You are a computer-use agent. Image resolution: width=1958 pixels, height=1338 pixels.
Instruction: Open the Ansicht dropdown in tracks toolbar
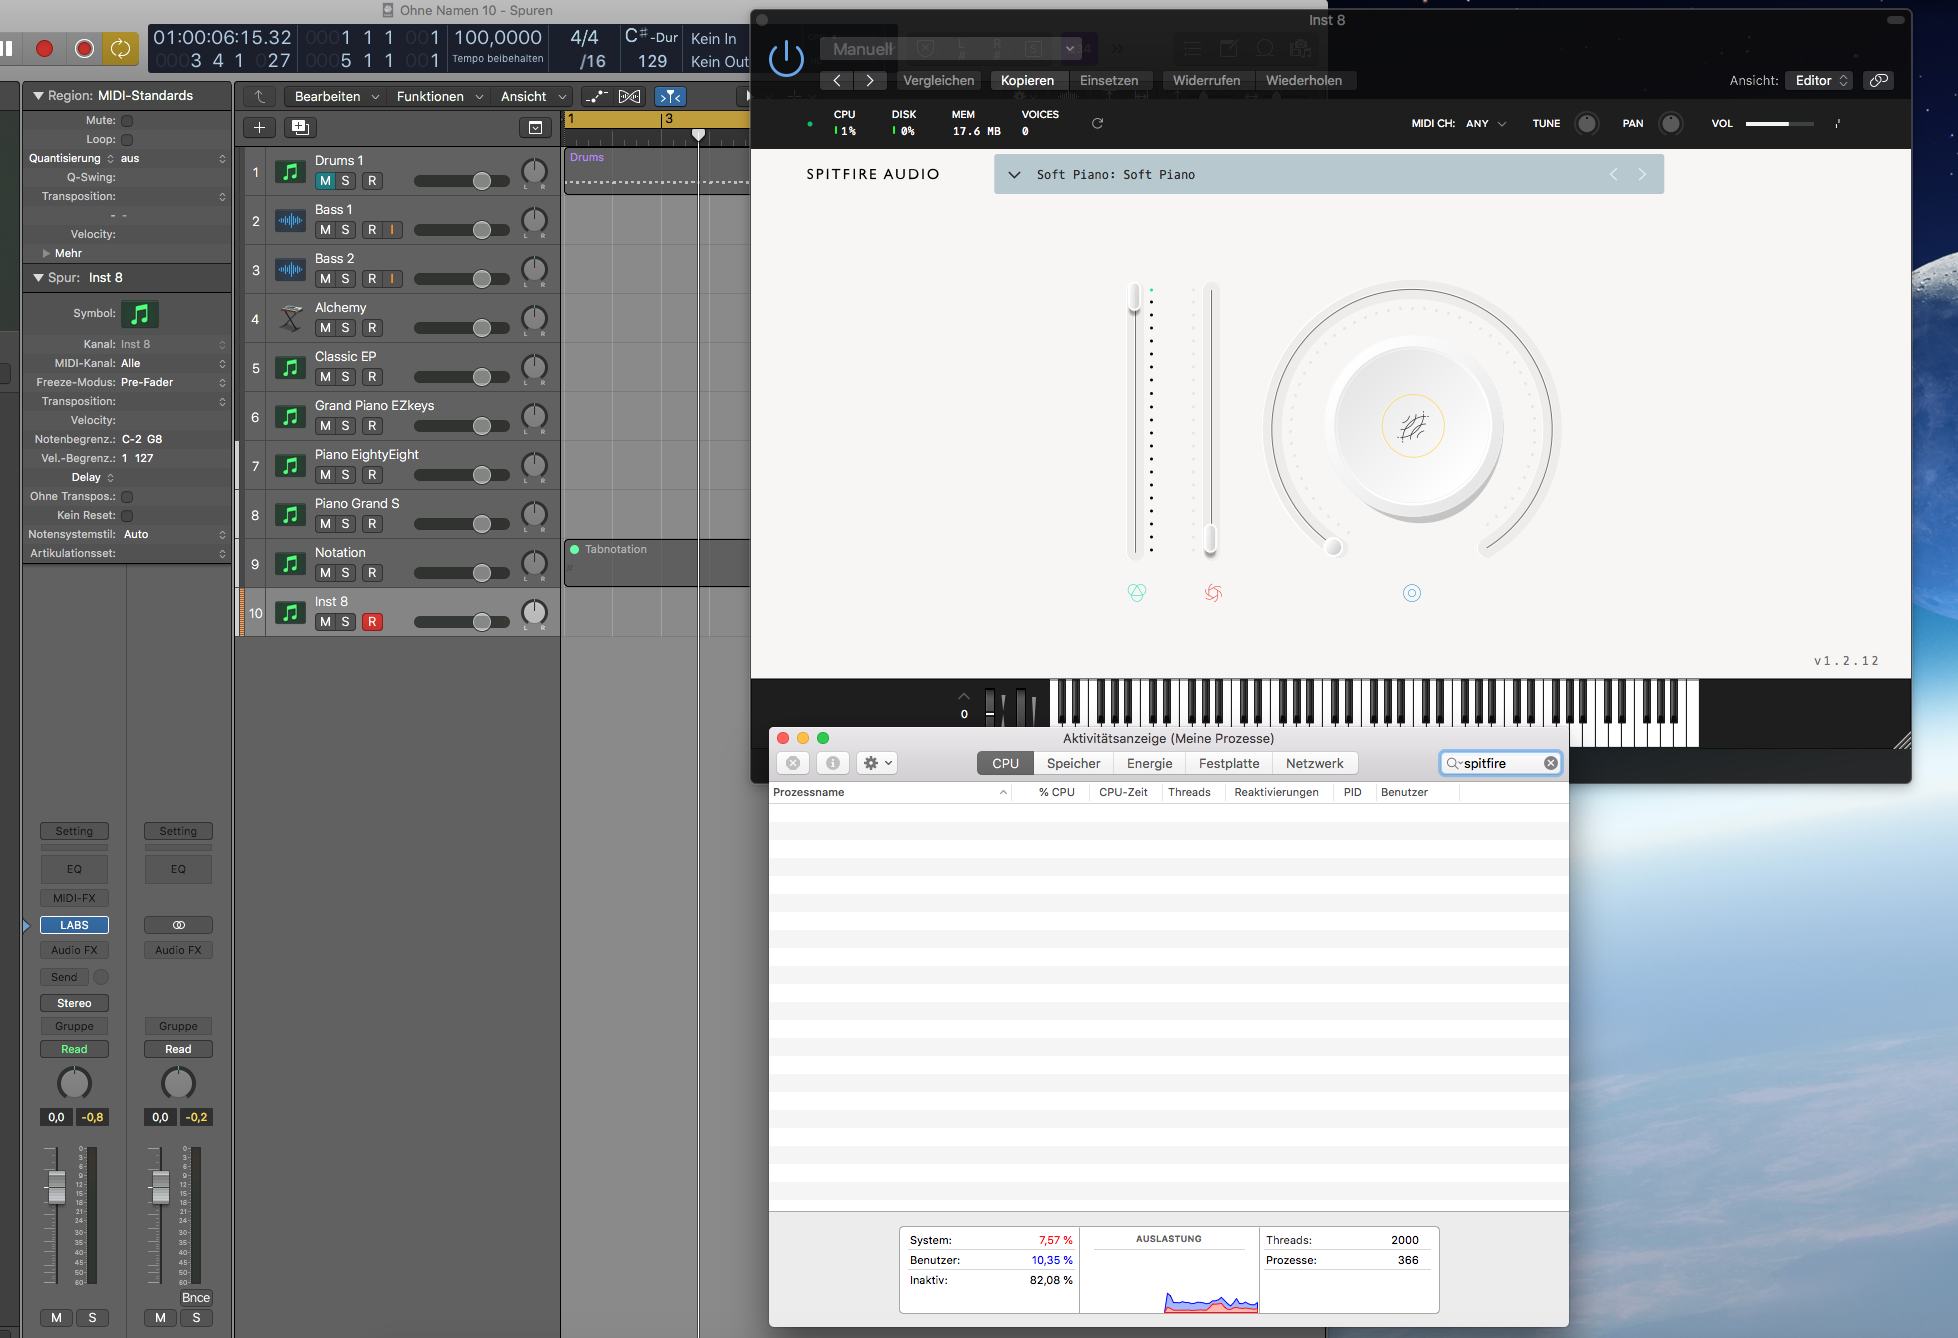(533, 96)
